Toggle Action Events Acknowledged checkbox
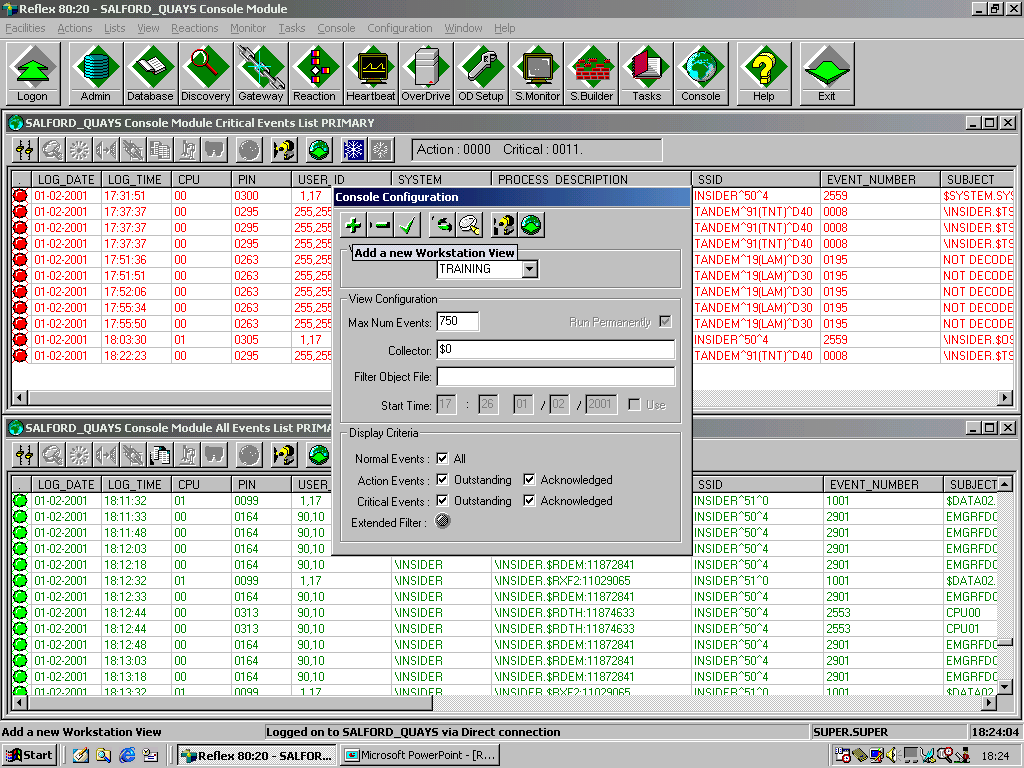Viewport: 1024px width, 768px height. tap(529, 480)
